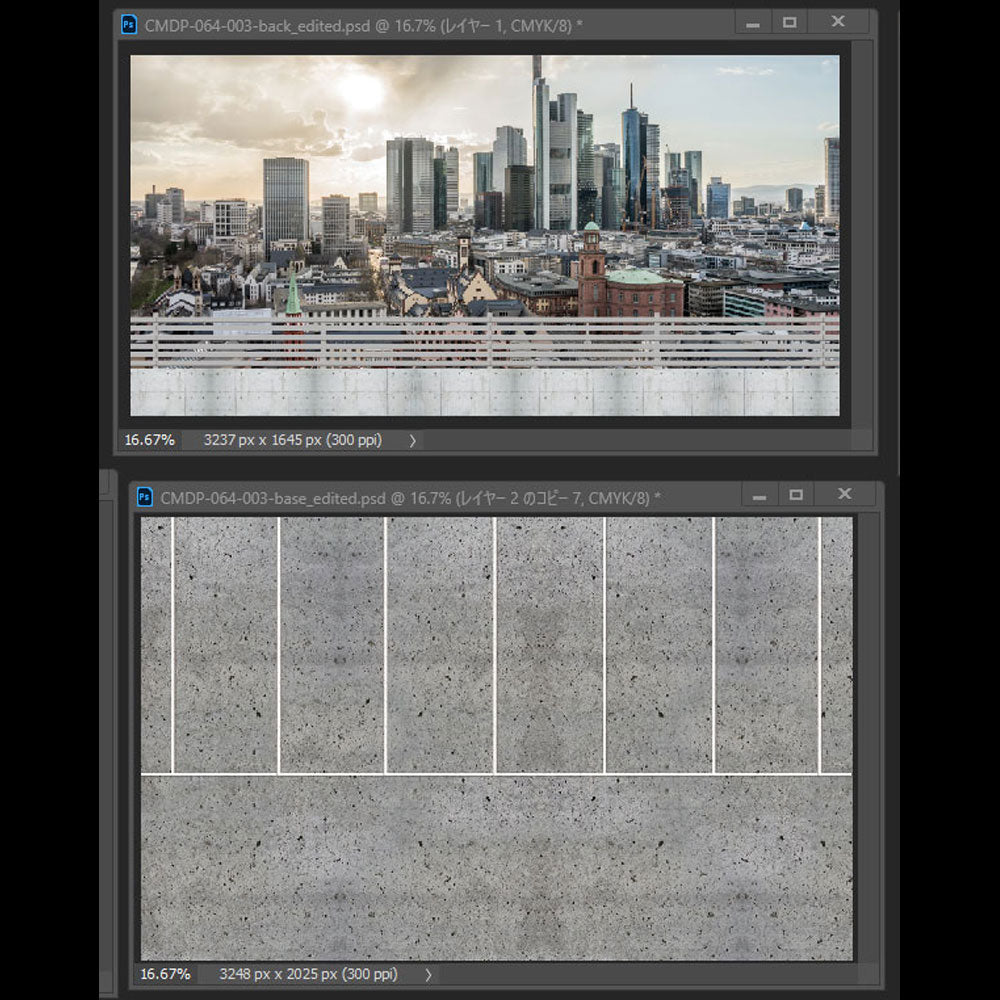Close the CMDP-064-003-back_edited.psd document
This screenshot has width=1000, height=1000.
pos(838,22)
